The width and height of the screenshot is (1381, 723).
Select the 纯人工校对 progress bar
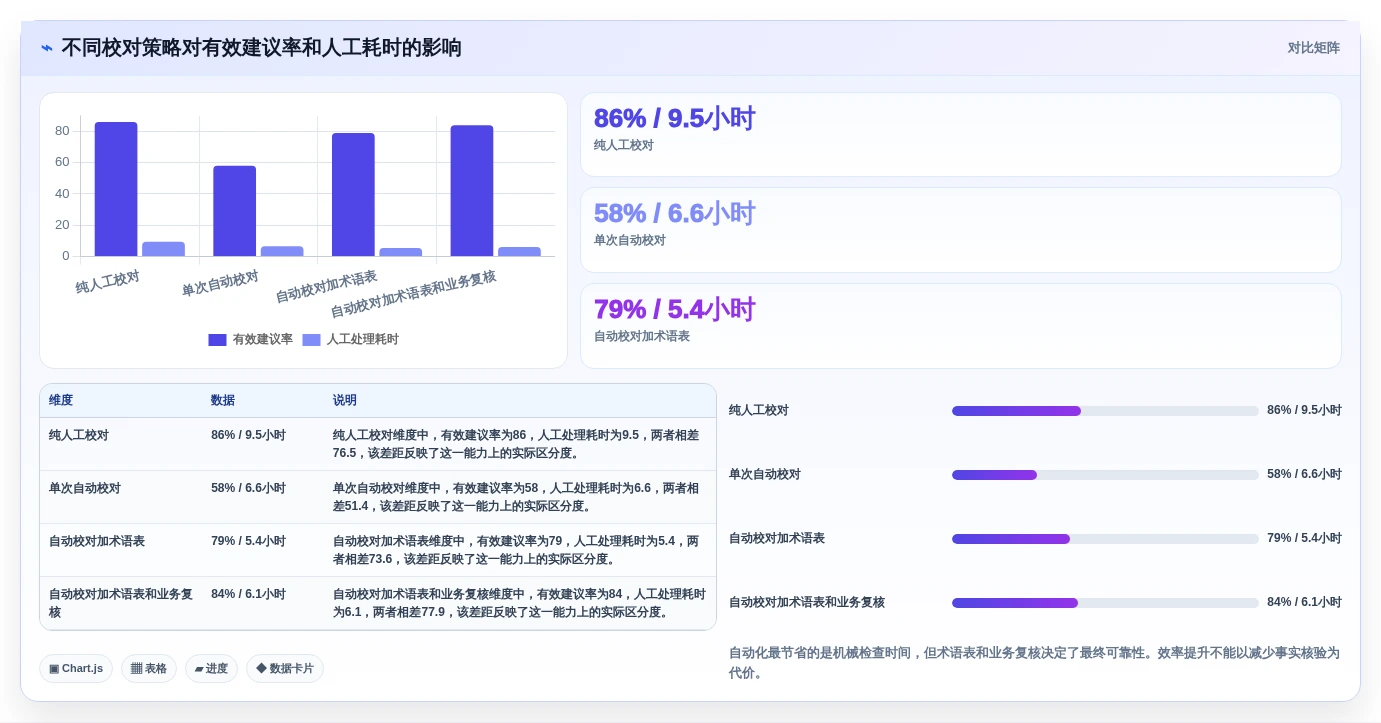coord(1105,411)
